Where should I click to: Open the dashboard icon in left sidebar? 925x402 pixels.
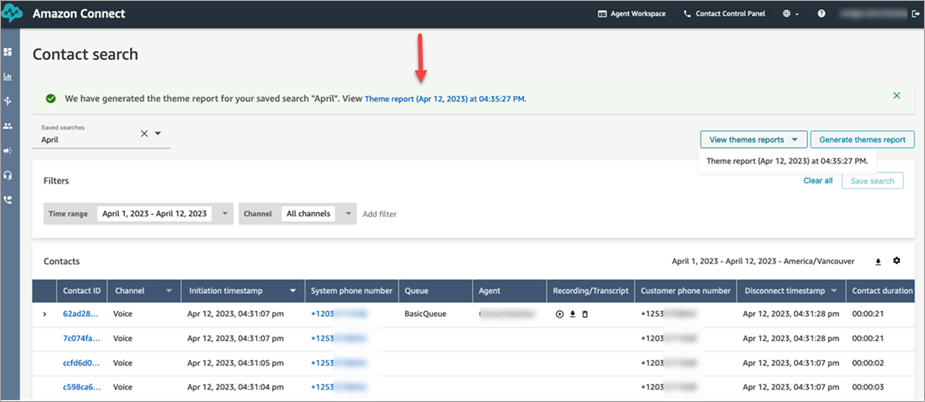point(8,51)
